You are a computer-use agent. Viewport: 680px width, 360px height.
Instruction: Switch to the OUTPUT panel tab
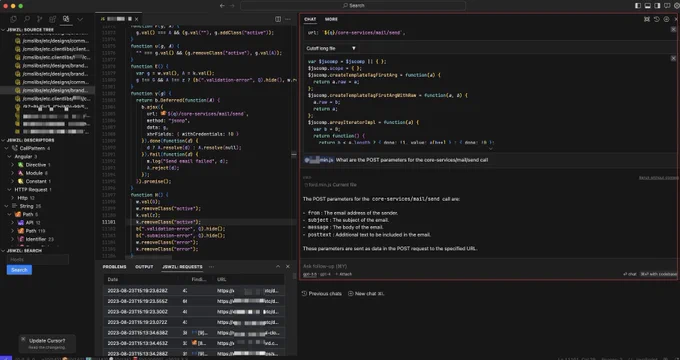coord(144,267)
